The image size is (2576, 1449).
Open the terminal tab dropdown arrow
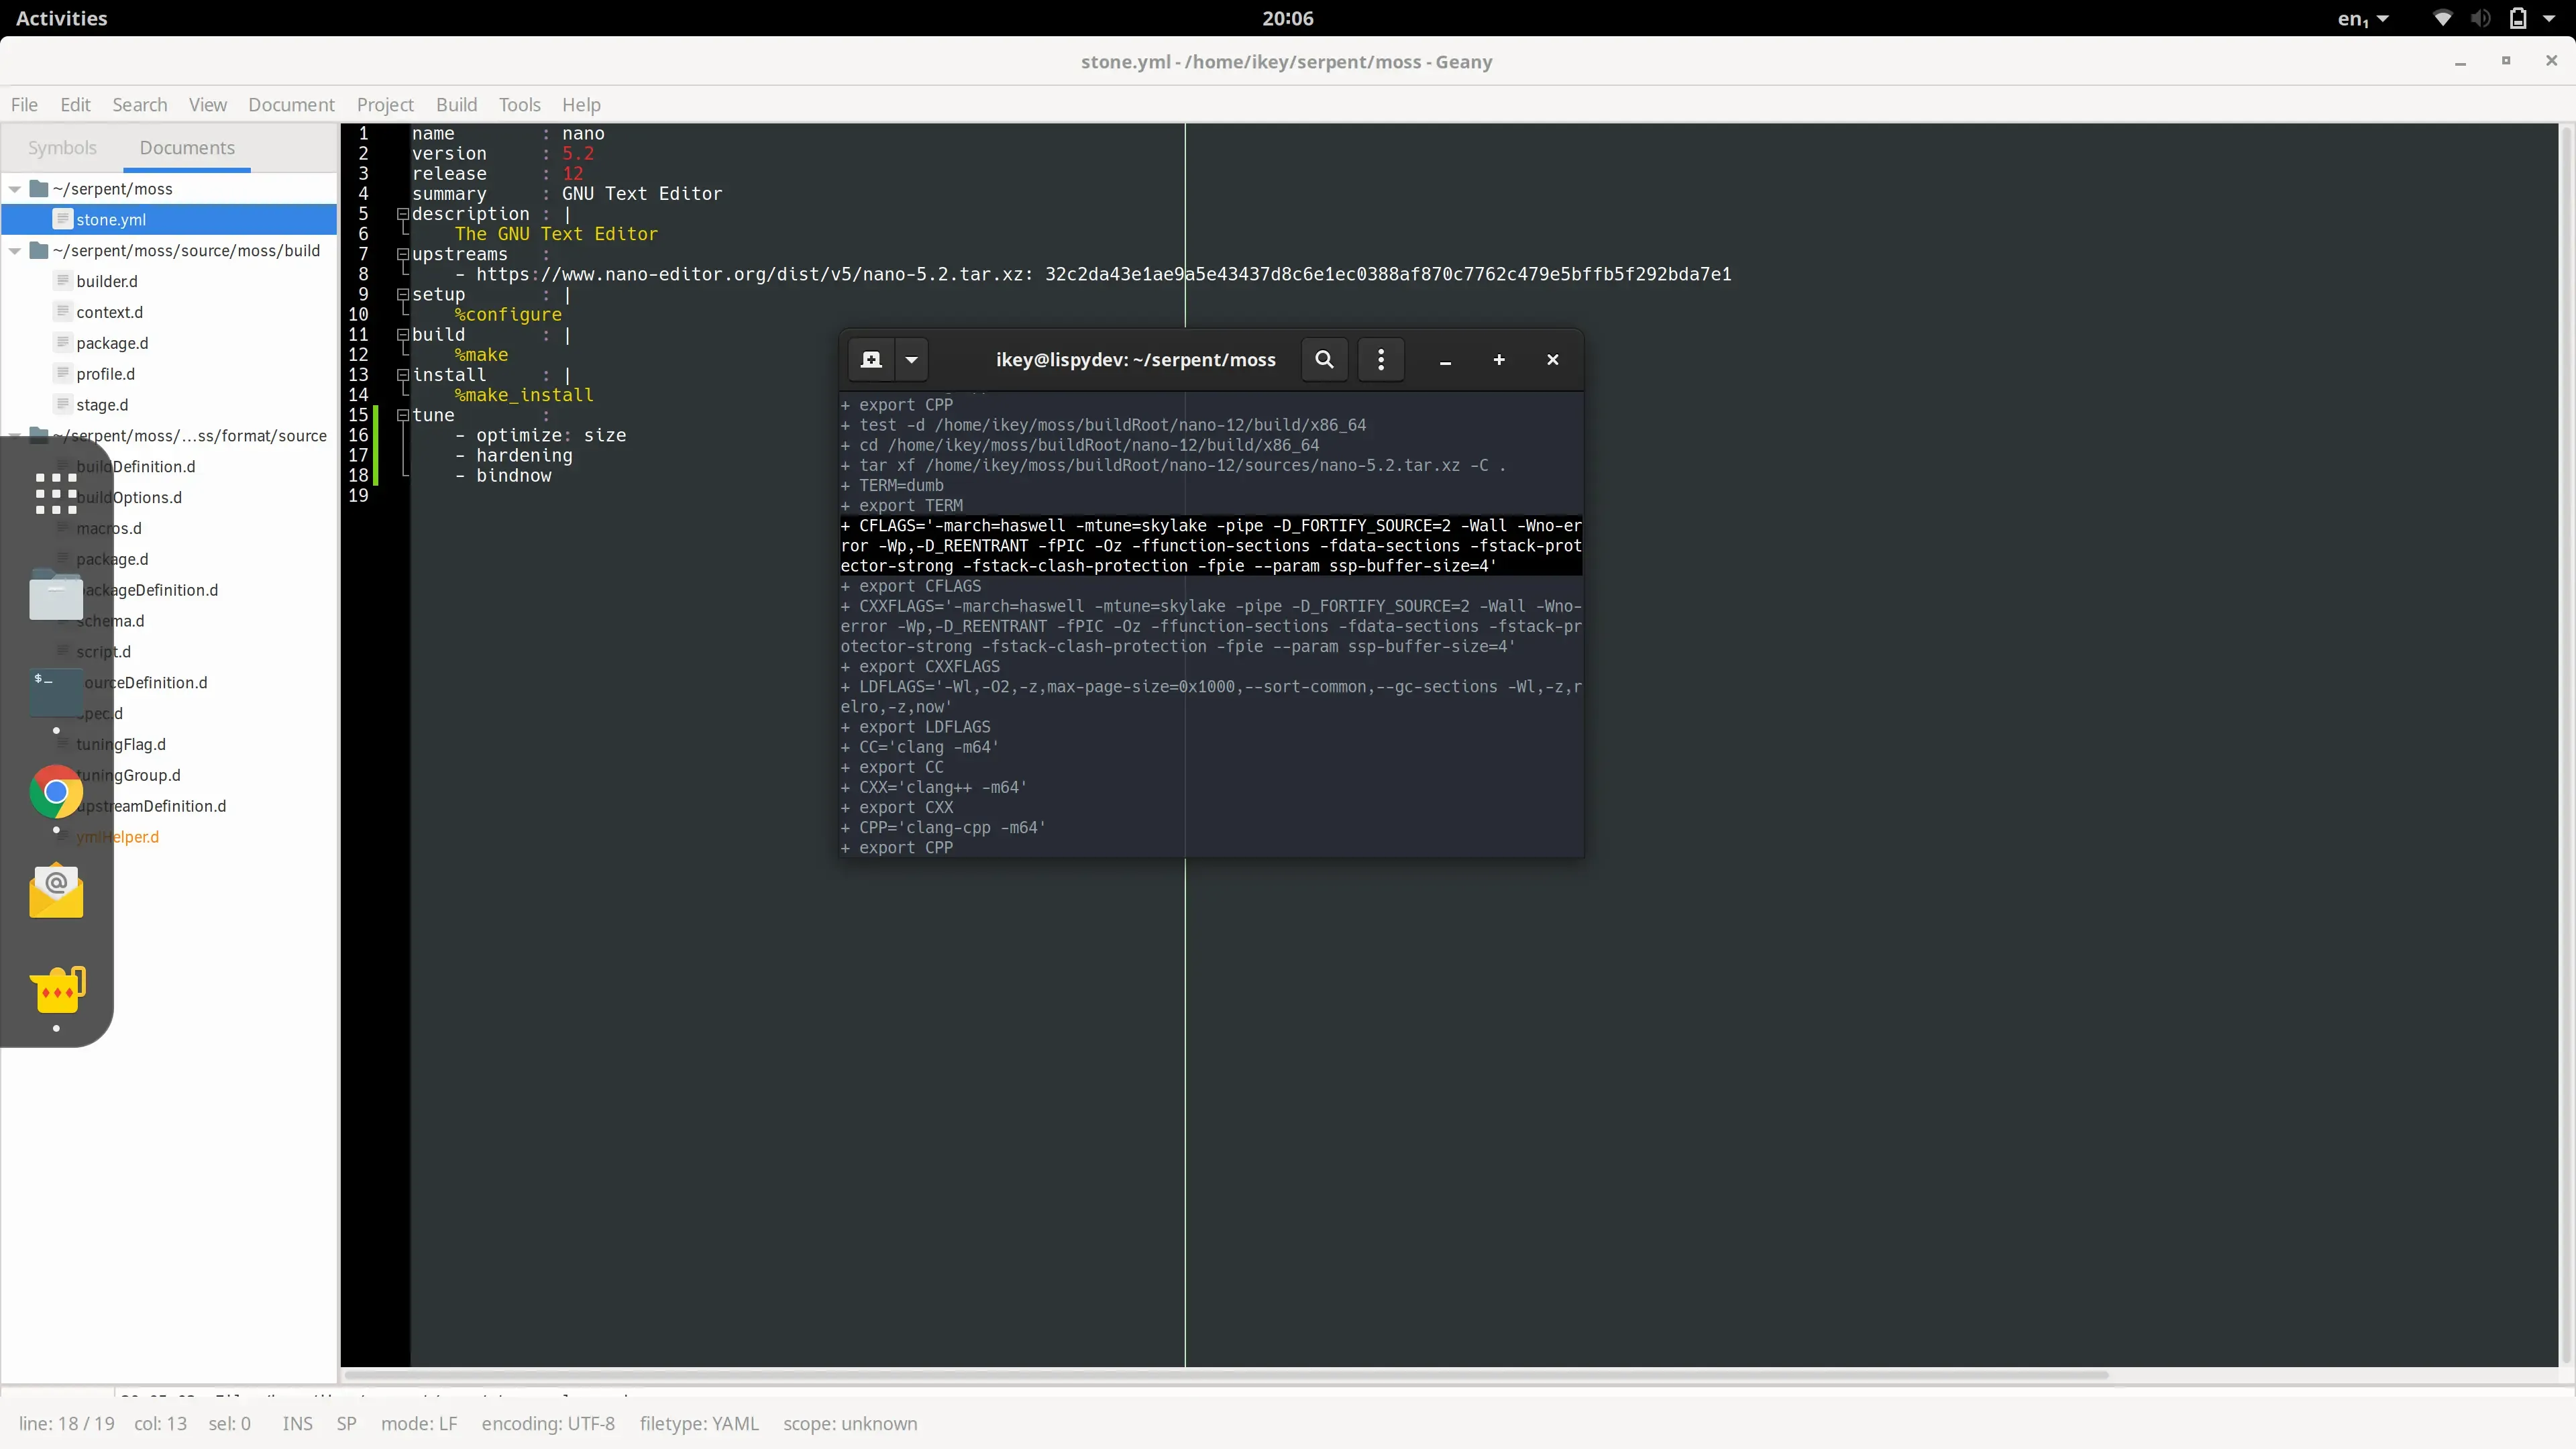911,360
